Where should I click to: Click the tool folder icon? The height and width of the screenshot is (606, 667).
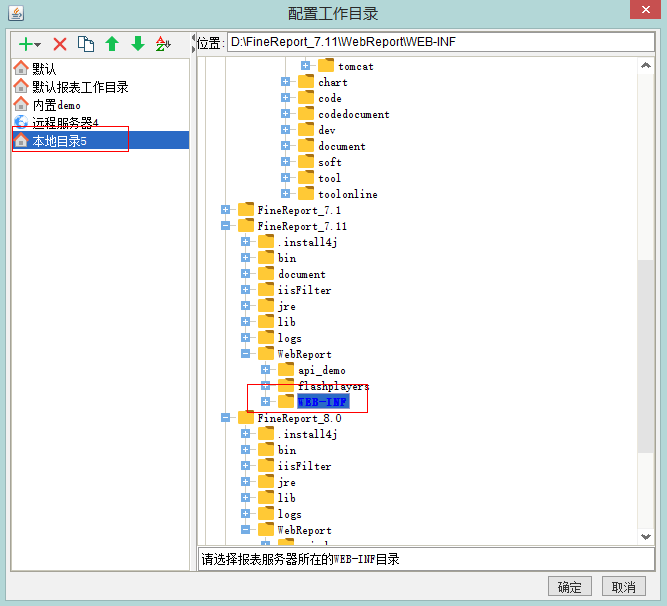click(306, 177)
